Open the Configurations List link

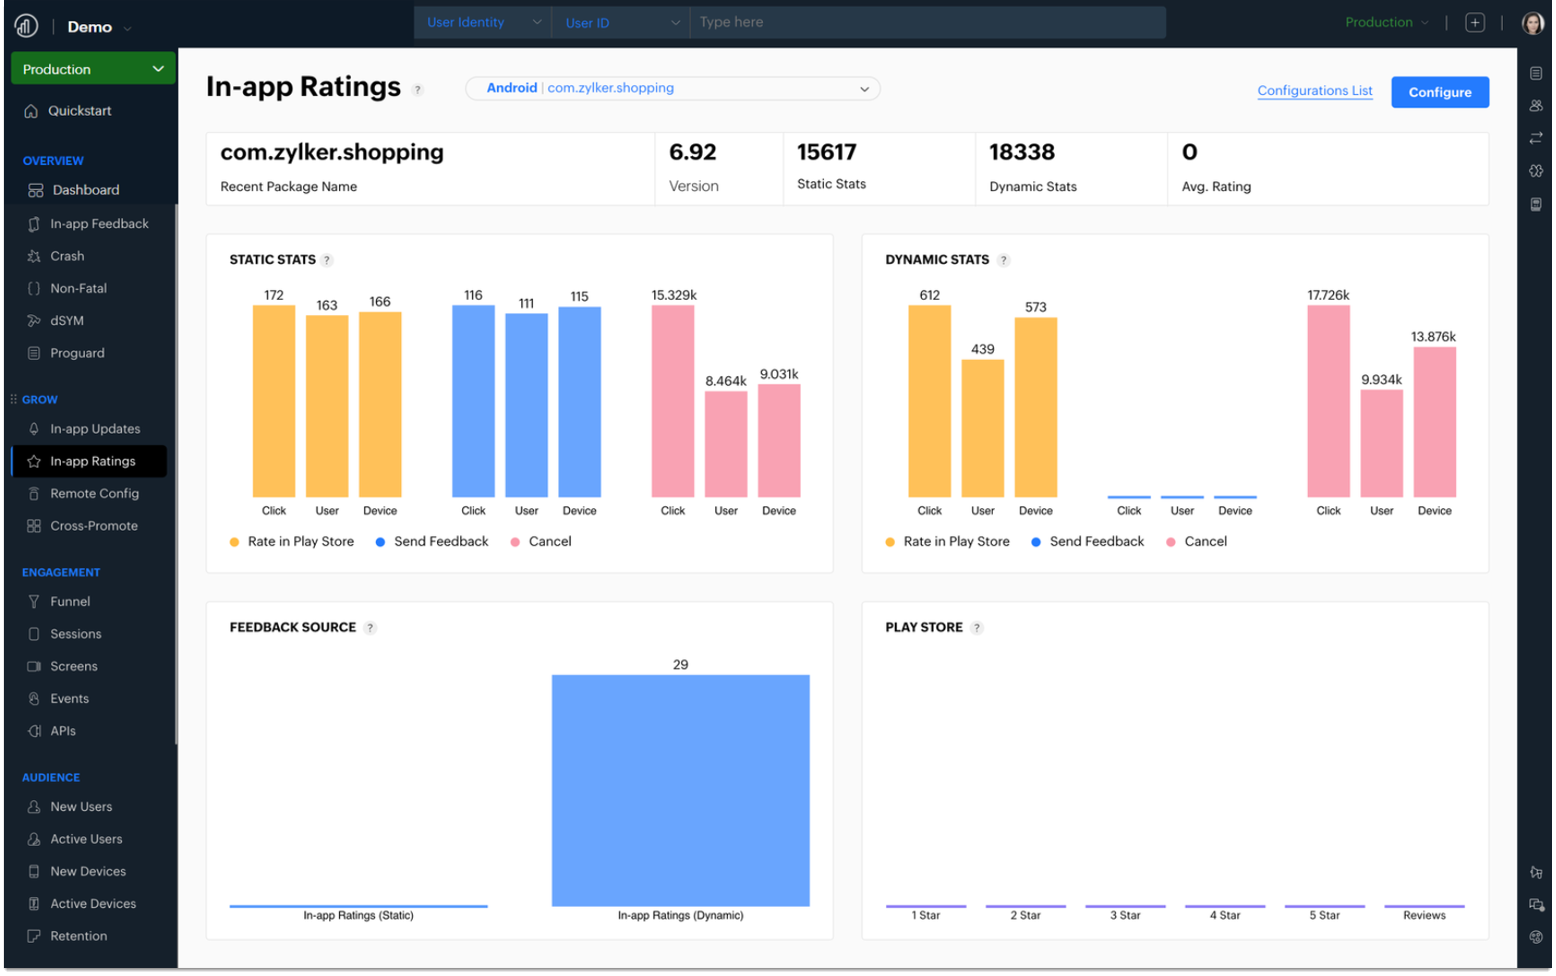pyautogui.click(x=1314, y=91)
